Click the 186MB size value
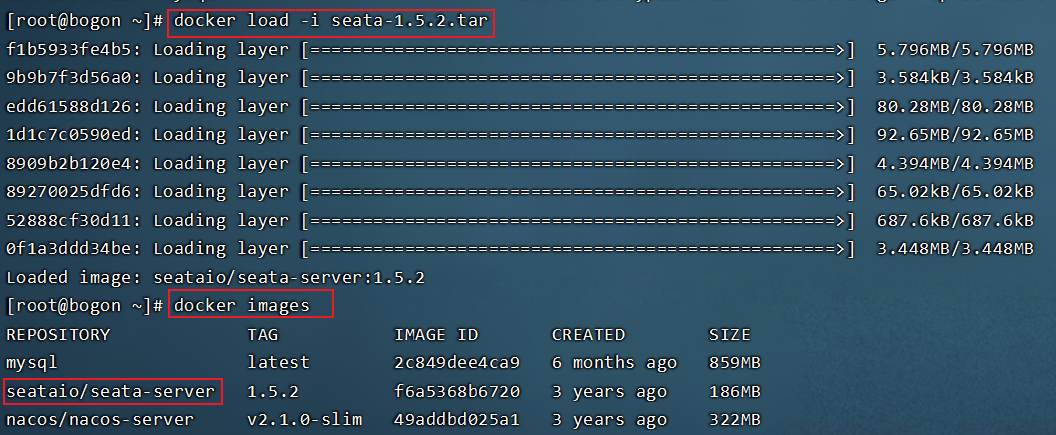The width and height of the screenshot is (1056, 435). 735,391
